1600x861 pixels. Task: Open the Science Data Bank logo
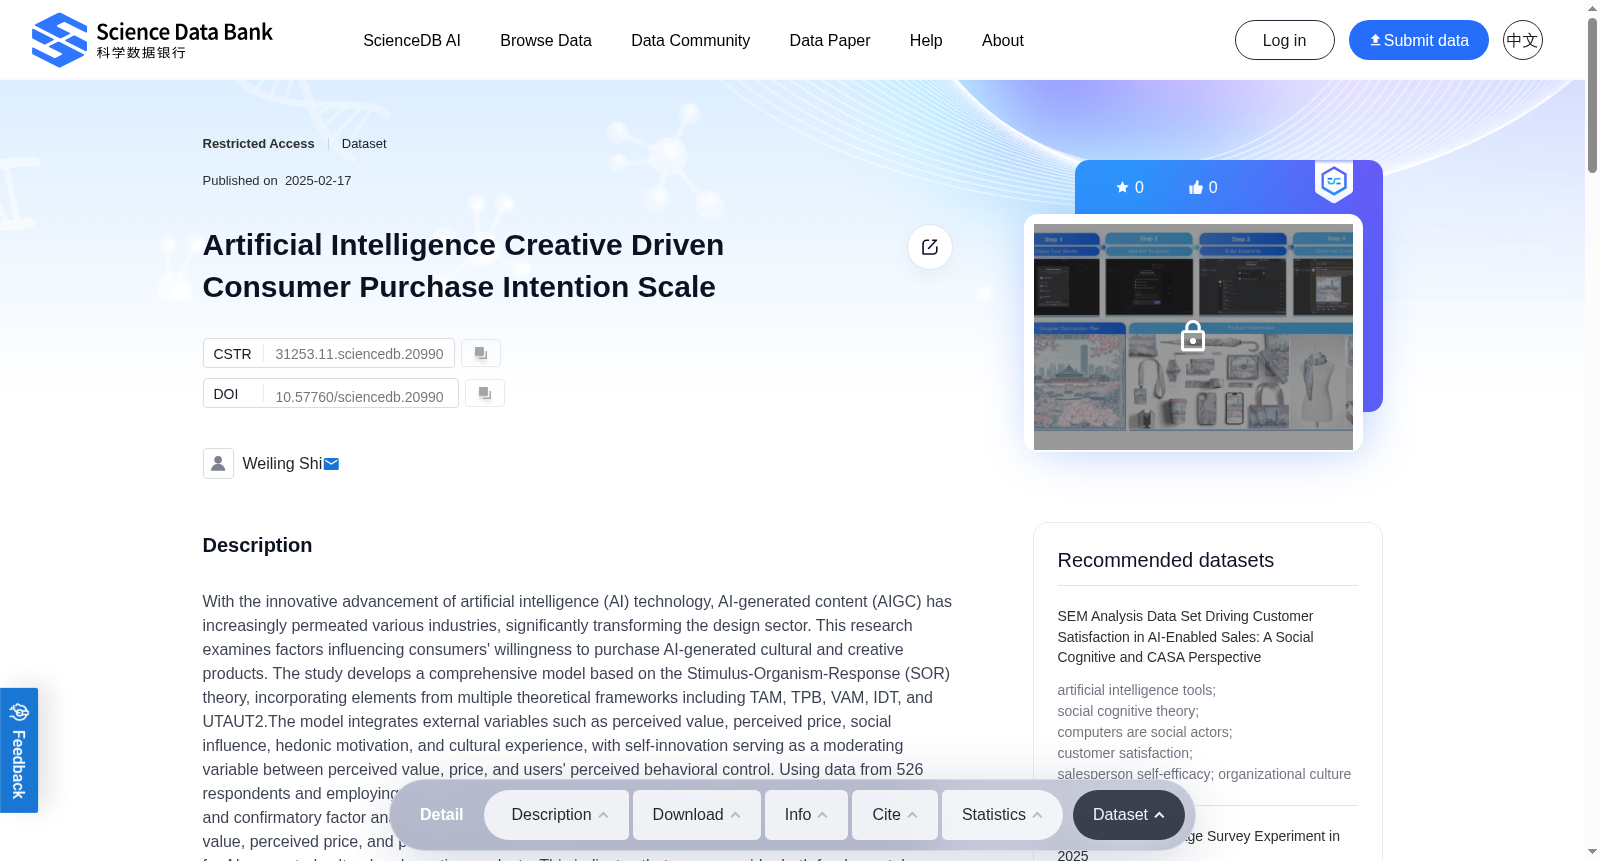point(152,40)
